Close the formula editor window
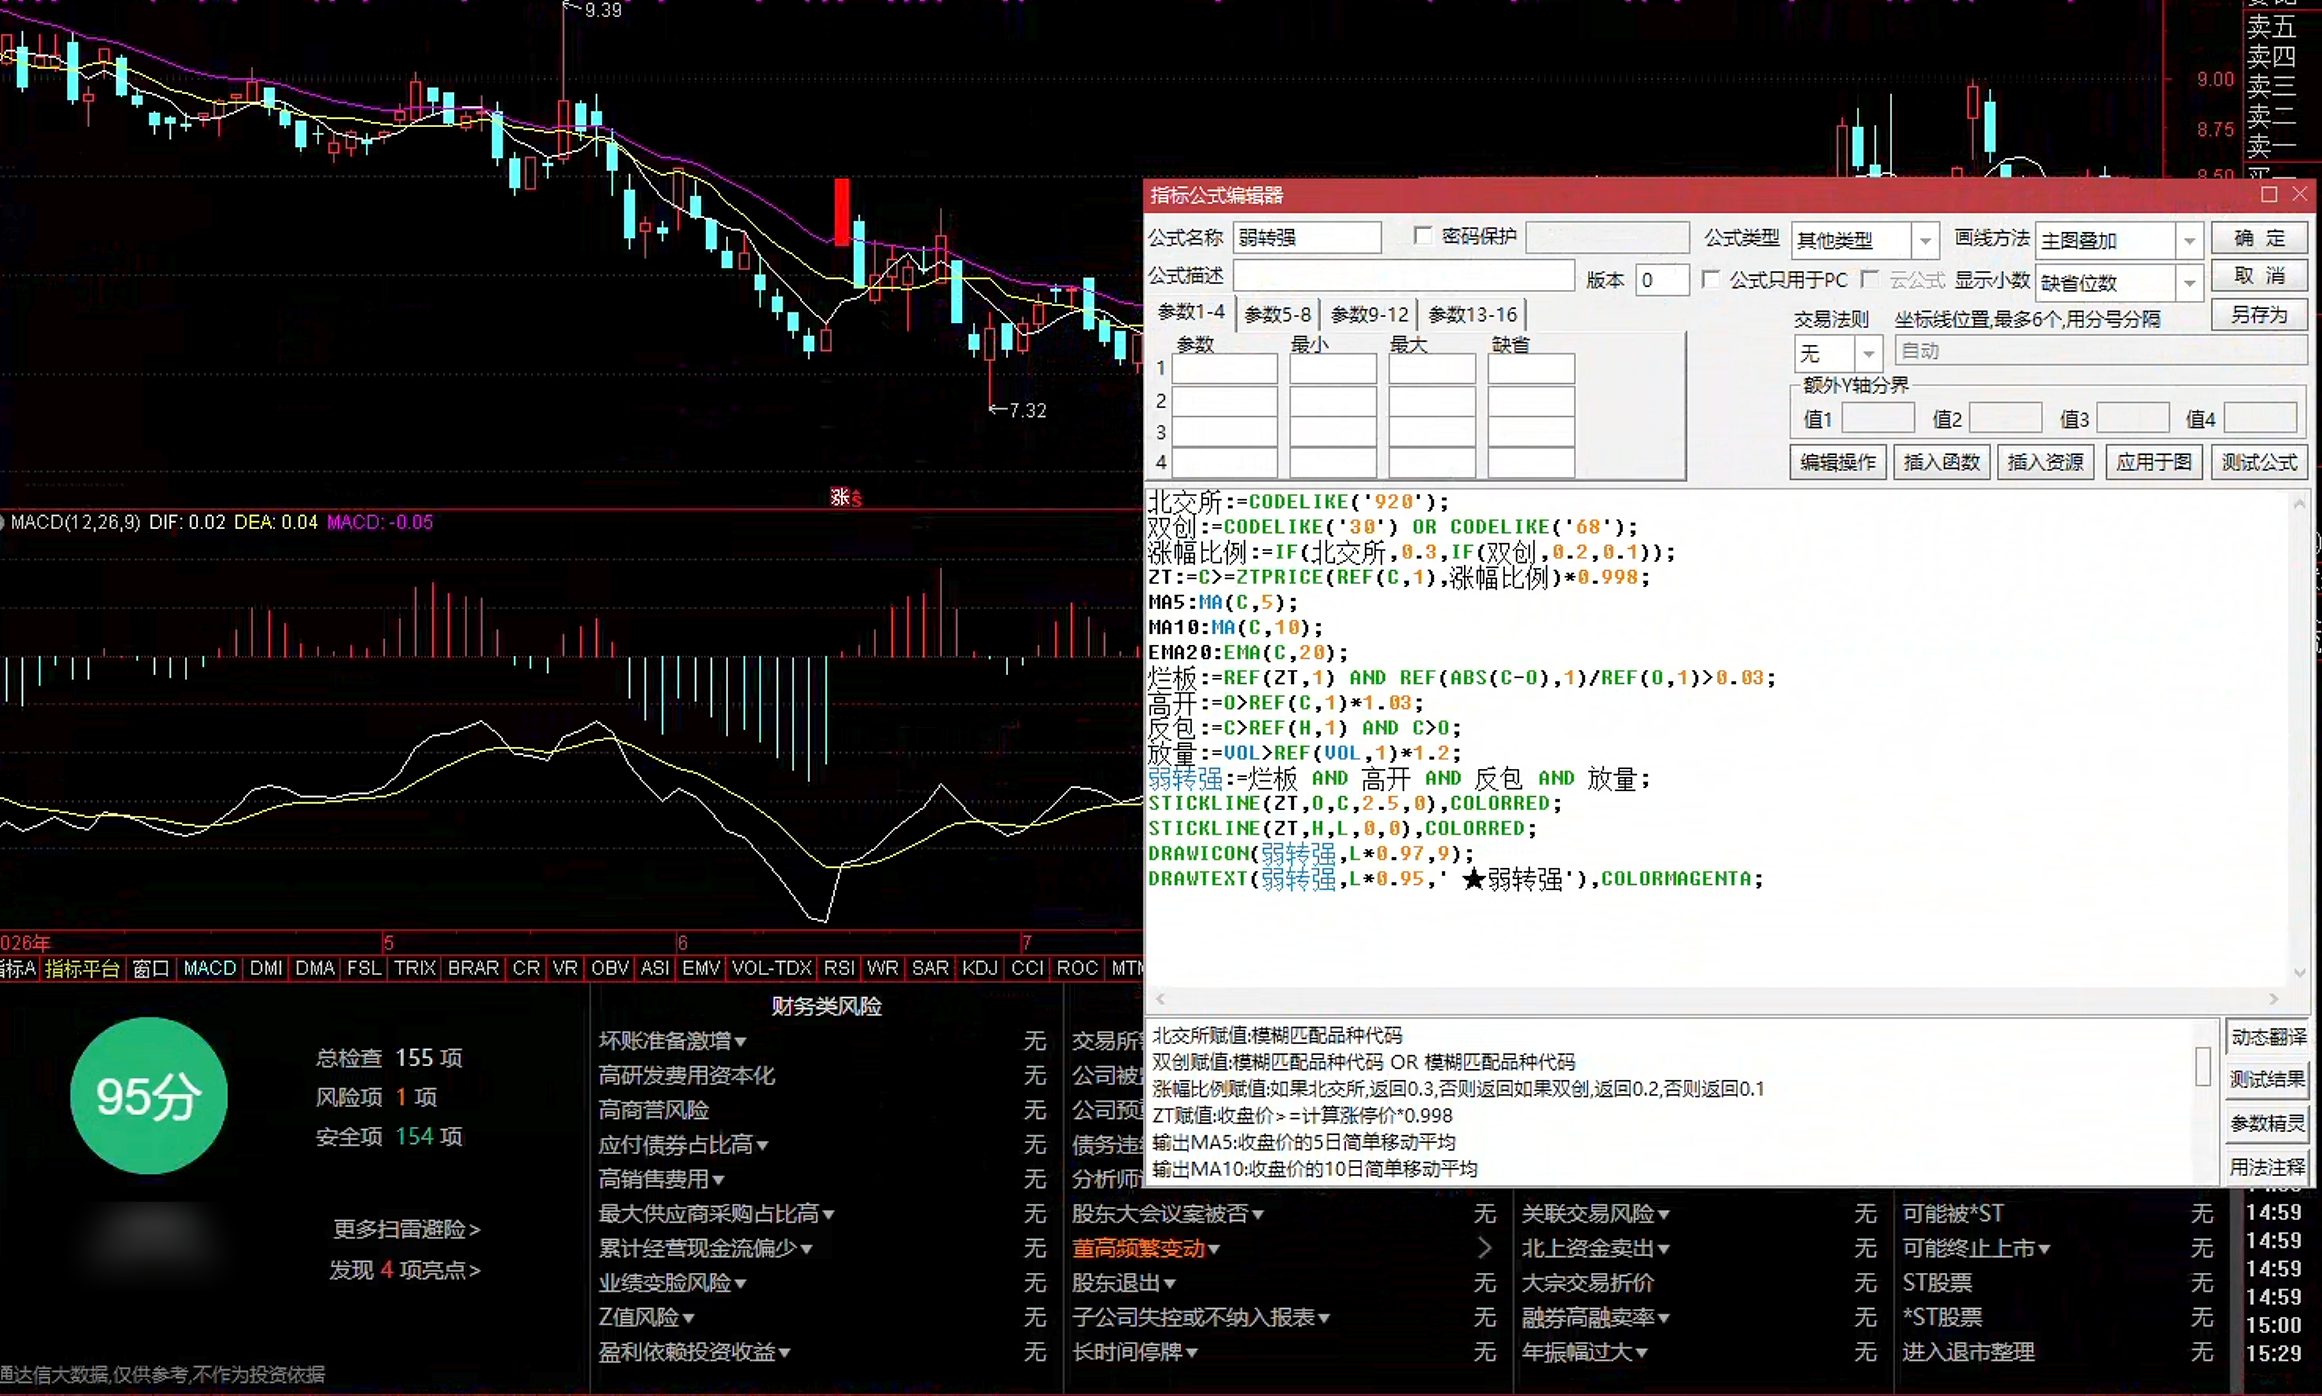This screenshot has width=2322, height=1396. (2299, 195)
